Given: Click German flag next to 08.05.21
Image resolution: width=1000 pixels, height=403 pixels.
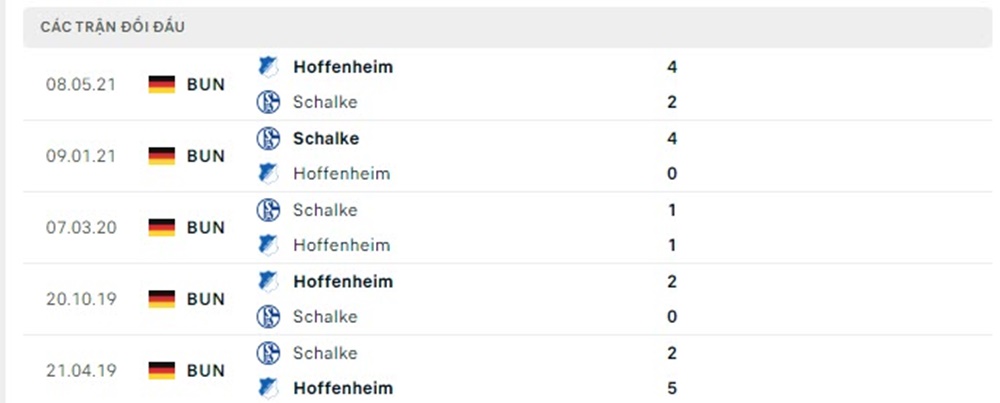Looking at the screenshot, I should click(162, 85).
